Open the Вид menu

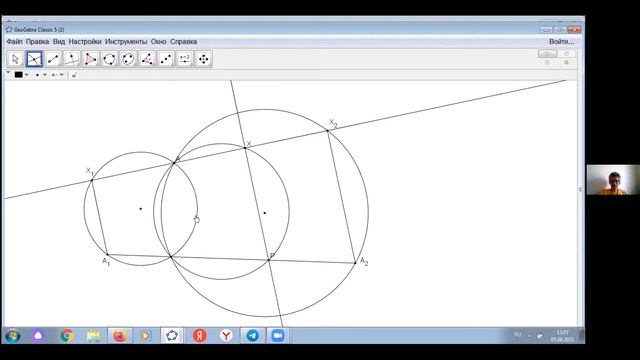pyautogui.click(x=59, y=42)
